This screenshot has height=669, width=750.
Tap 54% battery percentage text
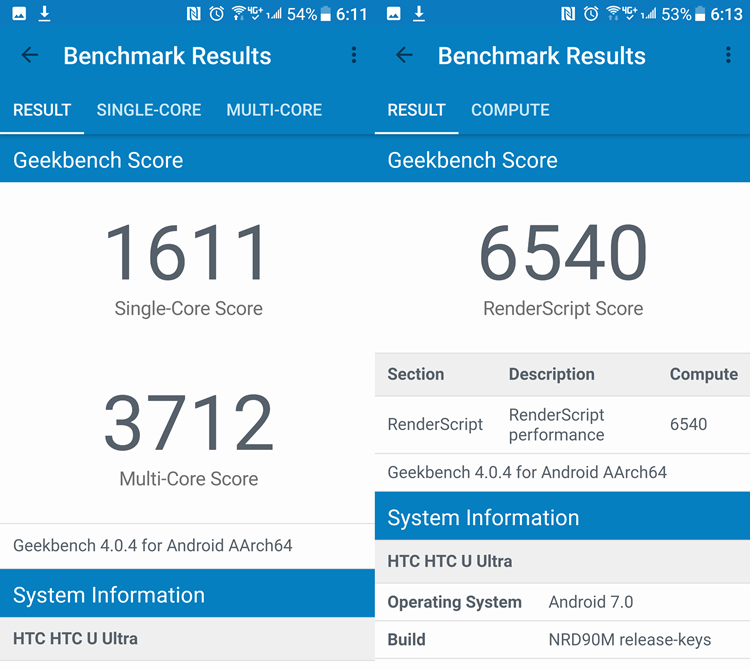tap(302, 14)
